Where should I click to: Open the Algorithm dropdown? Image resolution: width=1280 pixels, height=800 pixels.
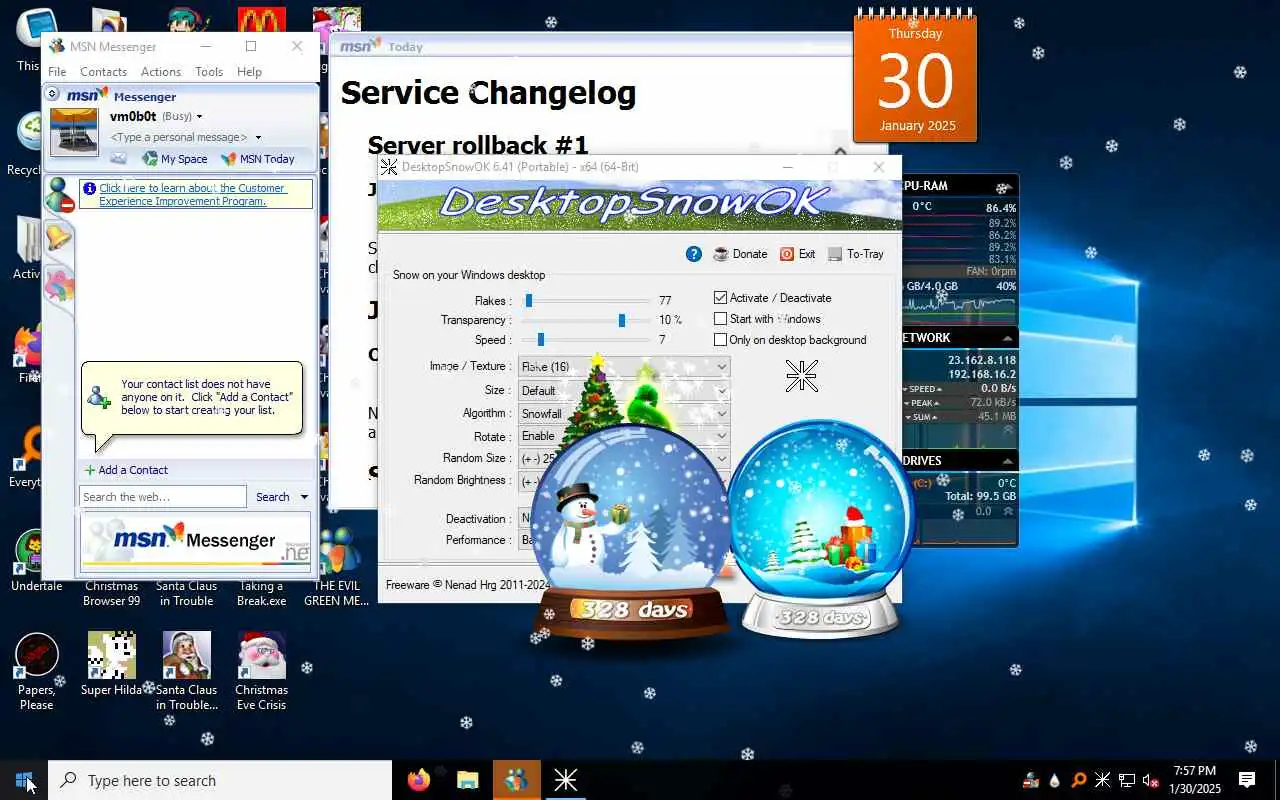(624, 413)
